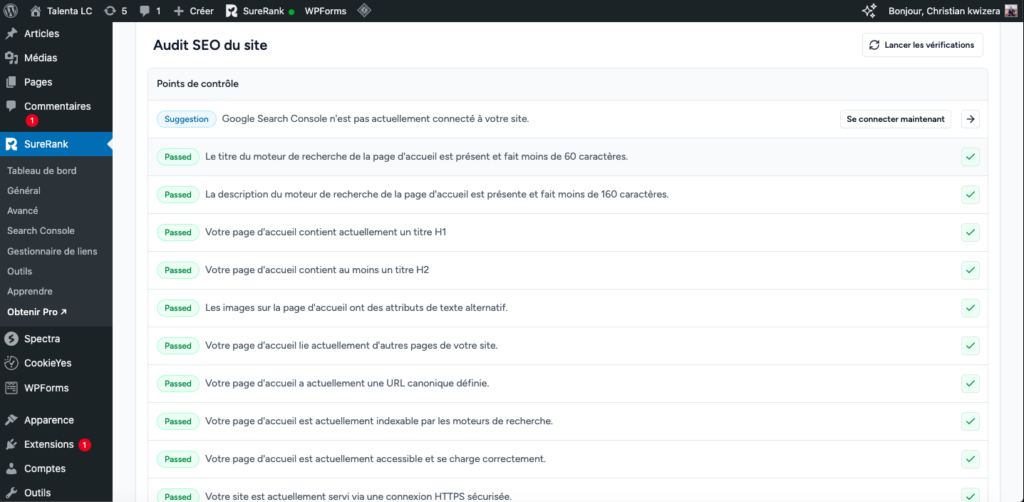1024x502 pixels.
Task: Click the Points de contrôle header
Action: click(x=197, y=84)
